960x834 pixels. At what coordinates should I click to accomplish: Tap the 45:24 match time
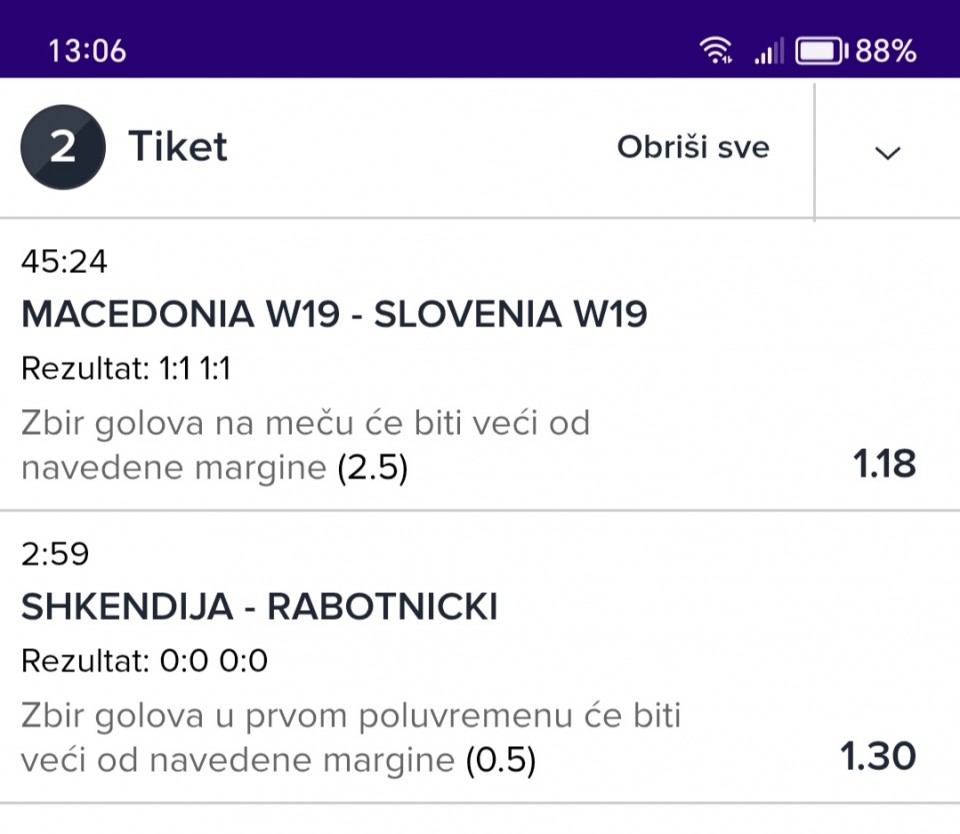point(64,262)
